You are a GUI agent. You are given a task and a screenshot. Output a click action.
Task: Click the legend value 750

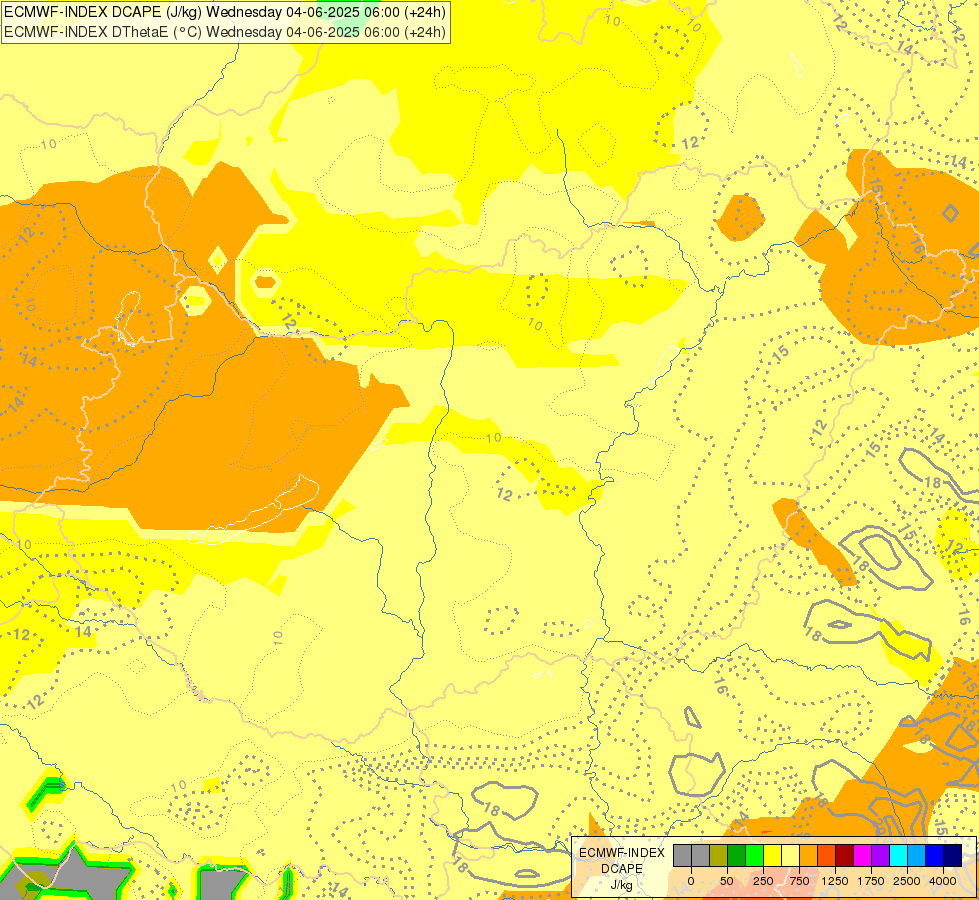coord(799,881)
